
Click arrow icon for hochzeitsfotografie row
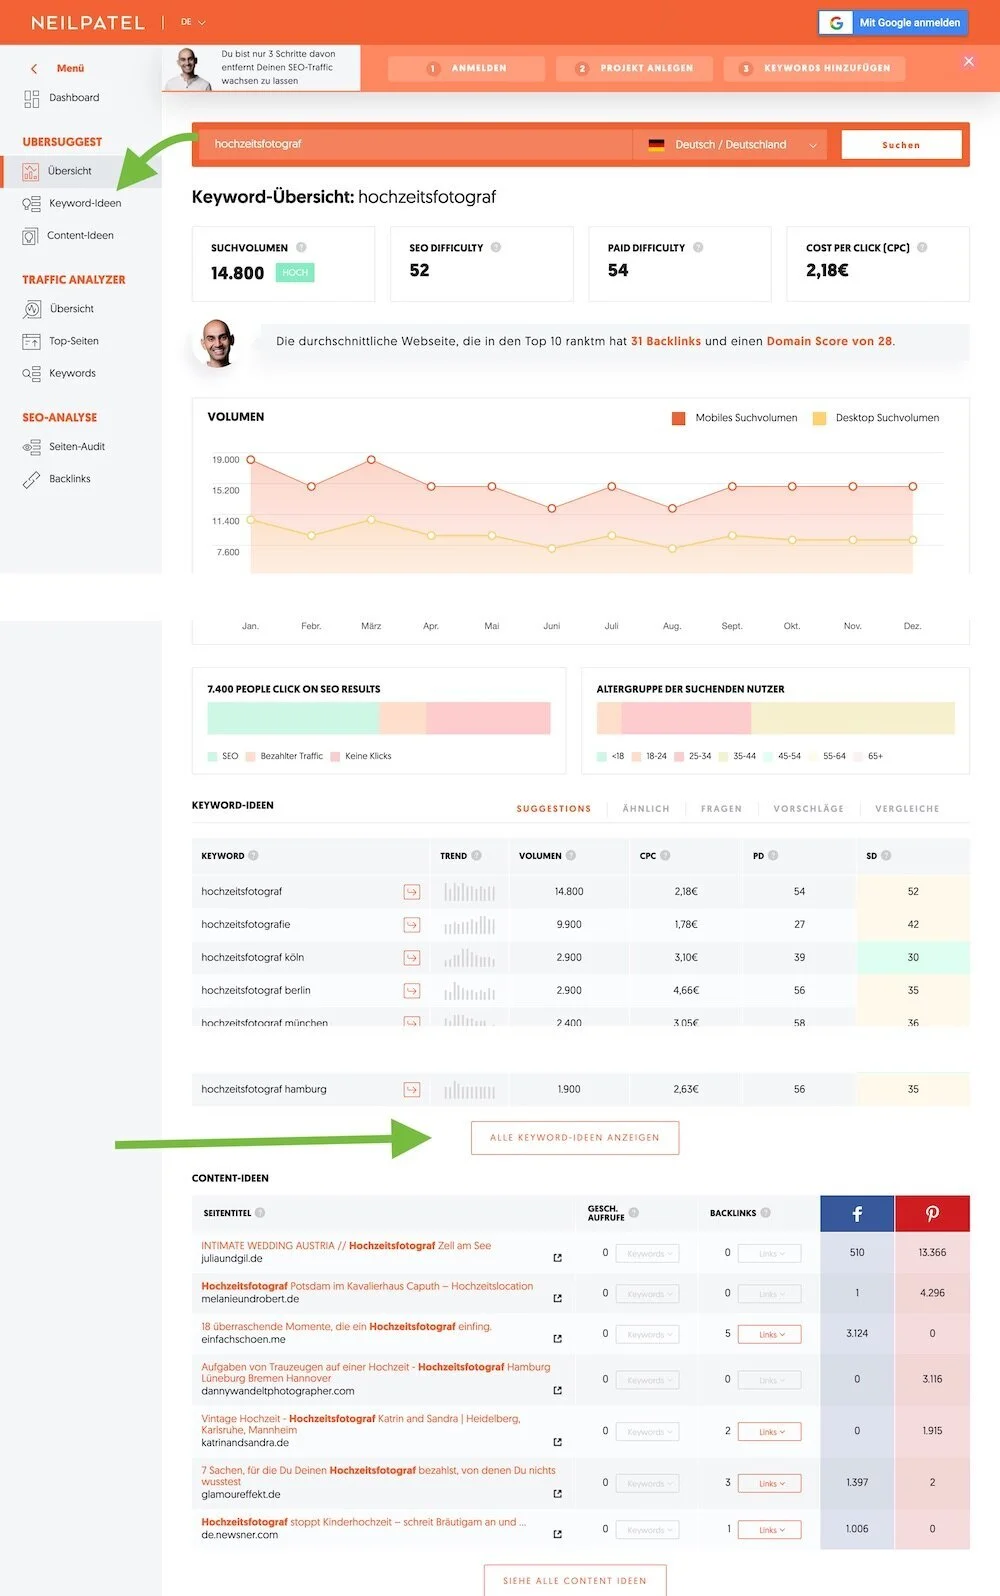[411, 925]
